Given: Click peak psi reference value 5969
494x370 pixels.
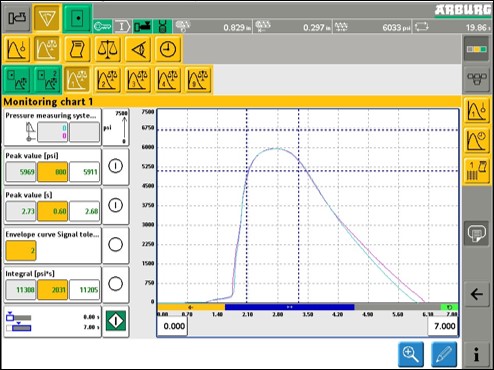Looking at the screenshot, I should click(x=21, y=172).
